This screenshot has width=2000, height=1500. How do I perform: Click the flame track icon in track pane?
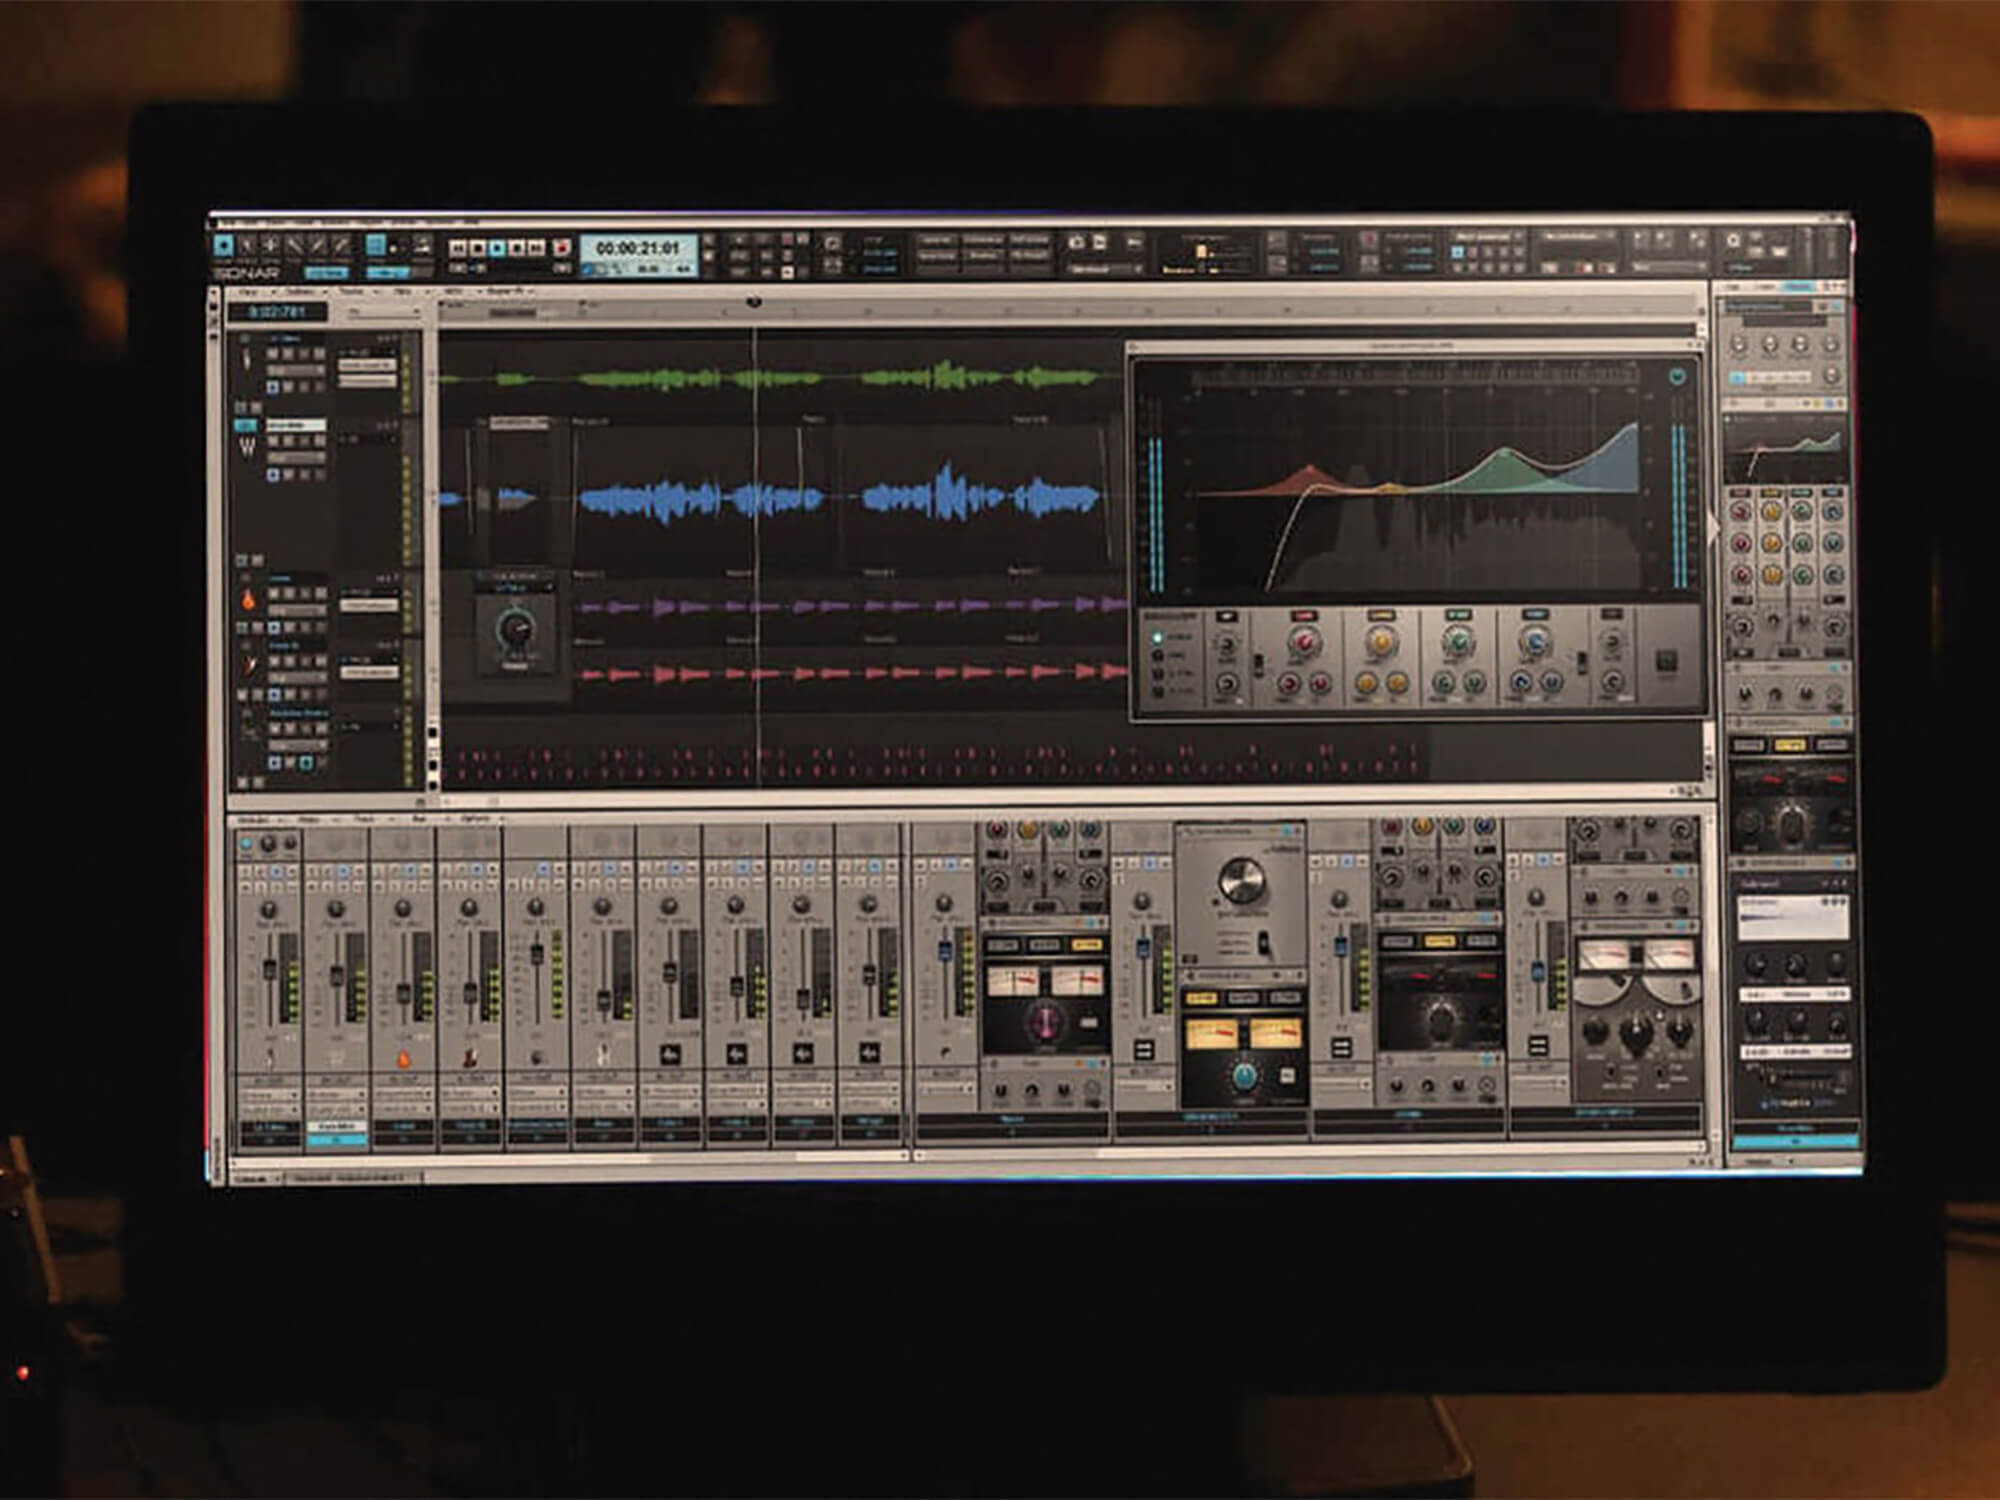click(x=245, y=600)
